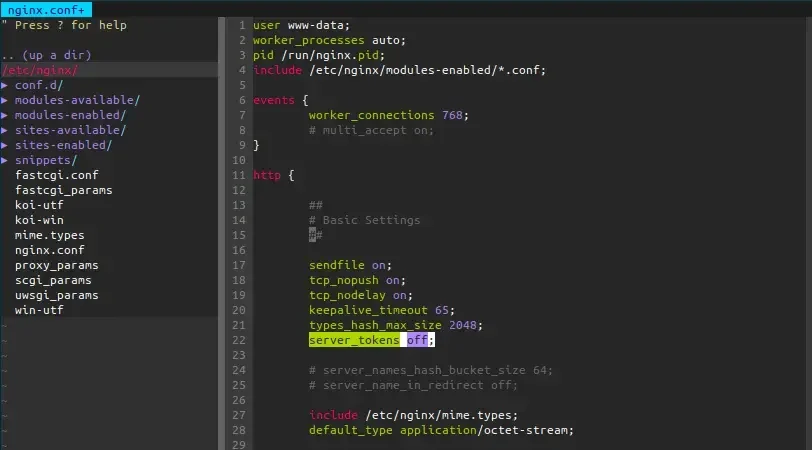Click 'worker_processes' directive
This screenshot has height=450, width=812.
(309, 40)
